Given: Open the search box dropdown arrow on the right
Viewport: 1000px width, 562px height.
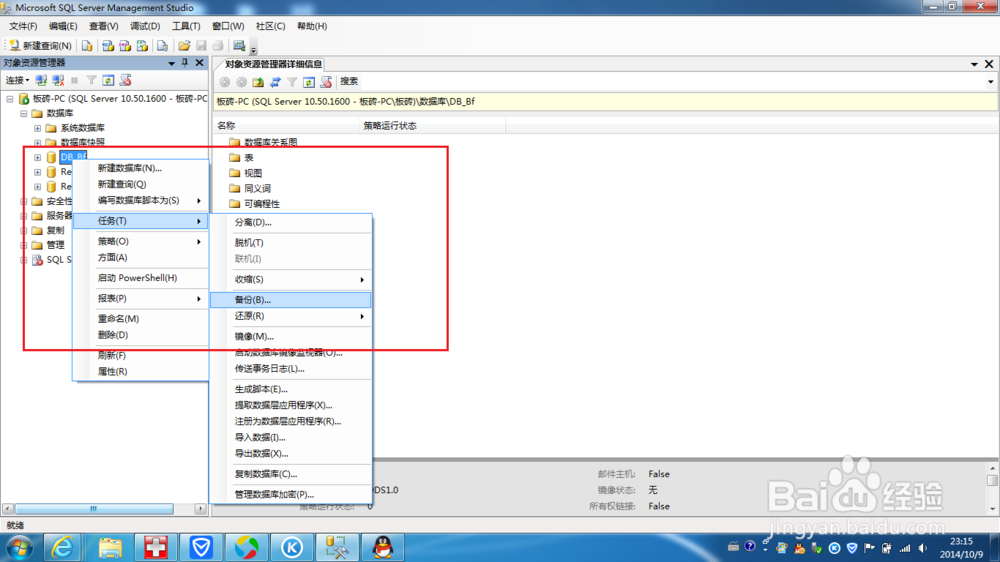Looking at the screenshot, I should [990, 82].
